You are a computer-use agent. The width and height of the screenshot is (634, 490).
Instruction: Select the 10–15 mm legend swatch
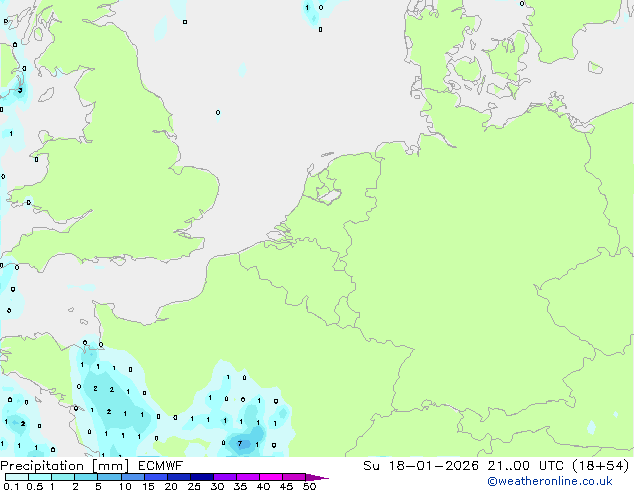132,477
